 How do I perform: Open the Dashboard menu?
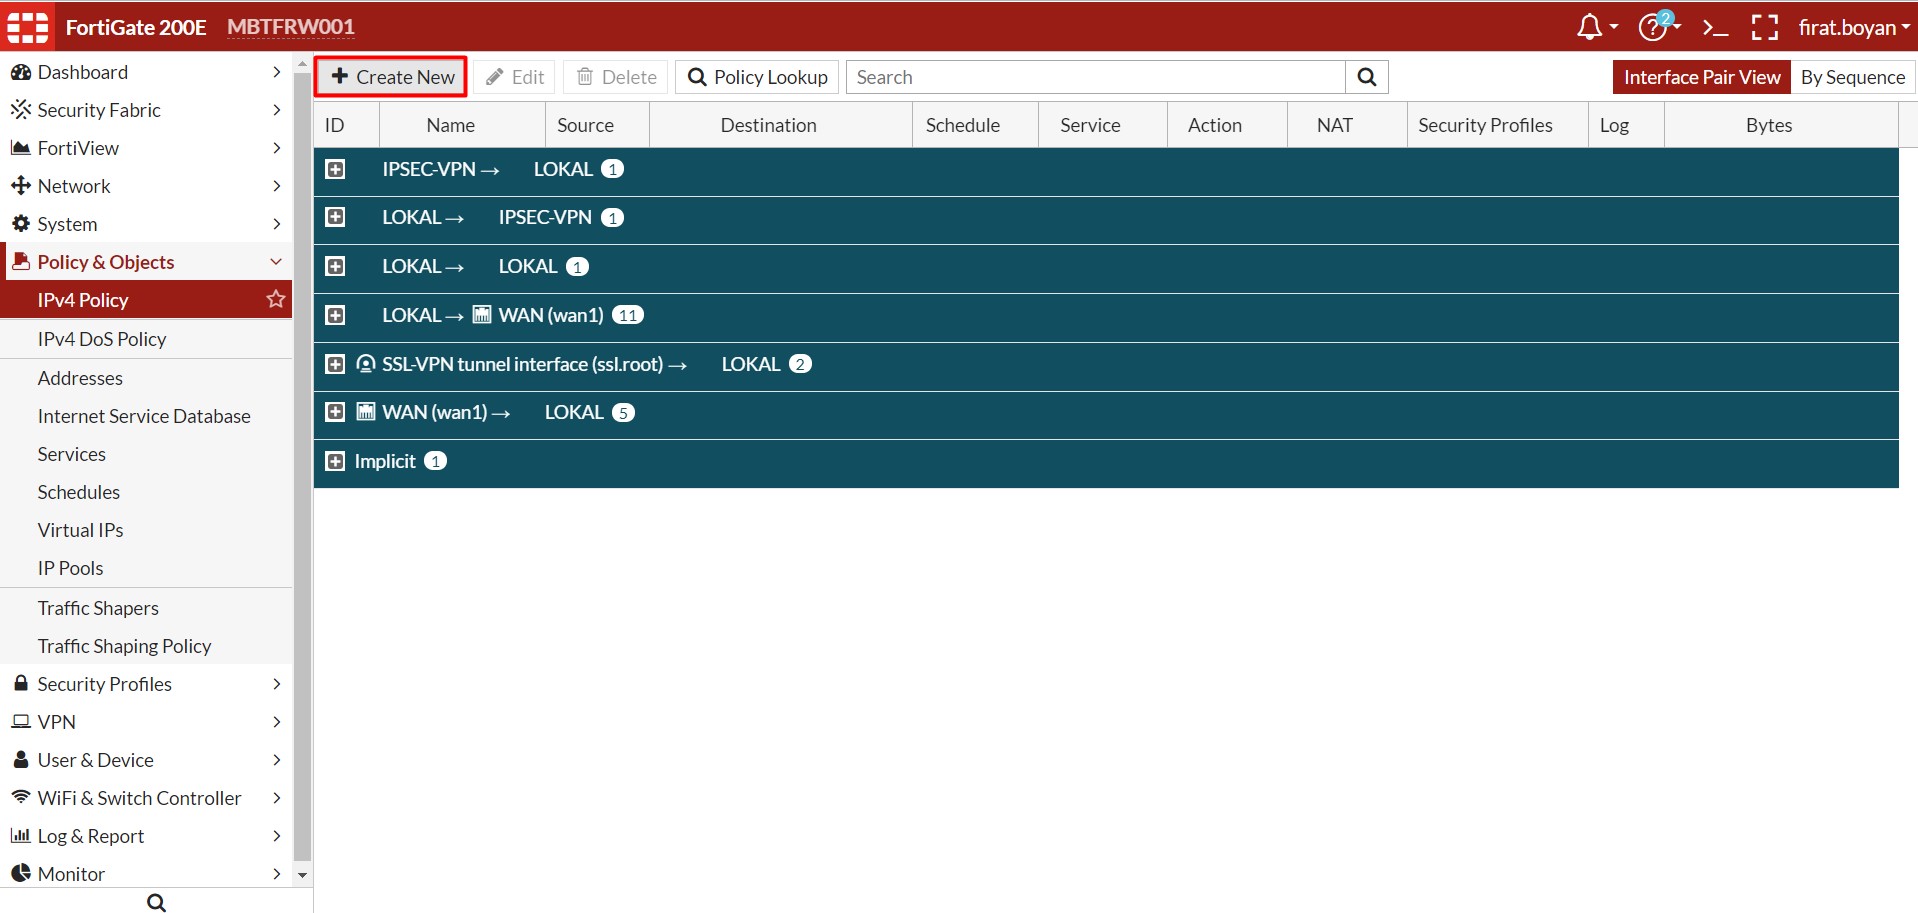(x=146, y=72)
